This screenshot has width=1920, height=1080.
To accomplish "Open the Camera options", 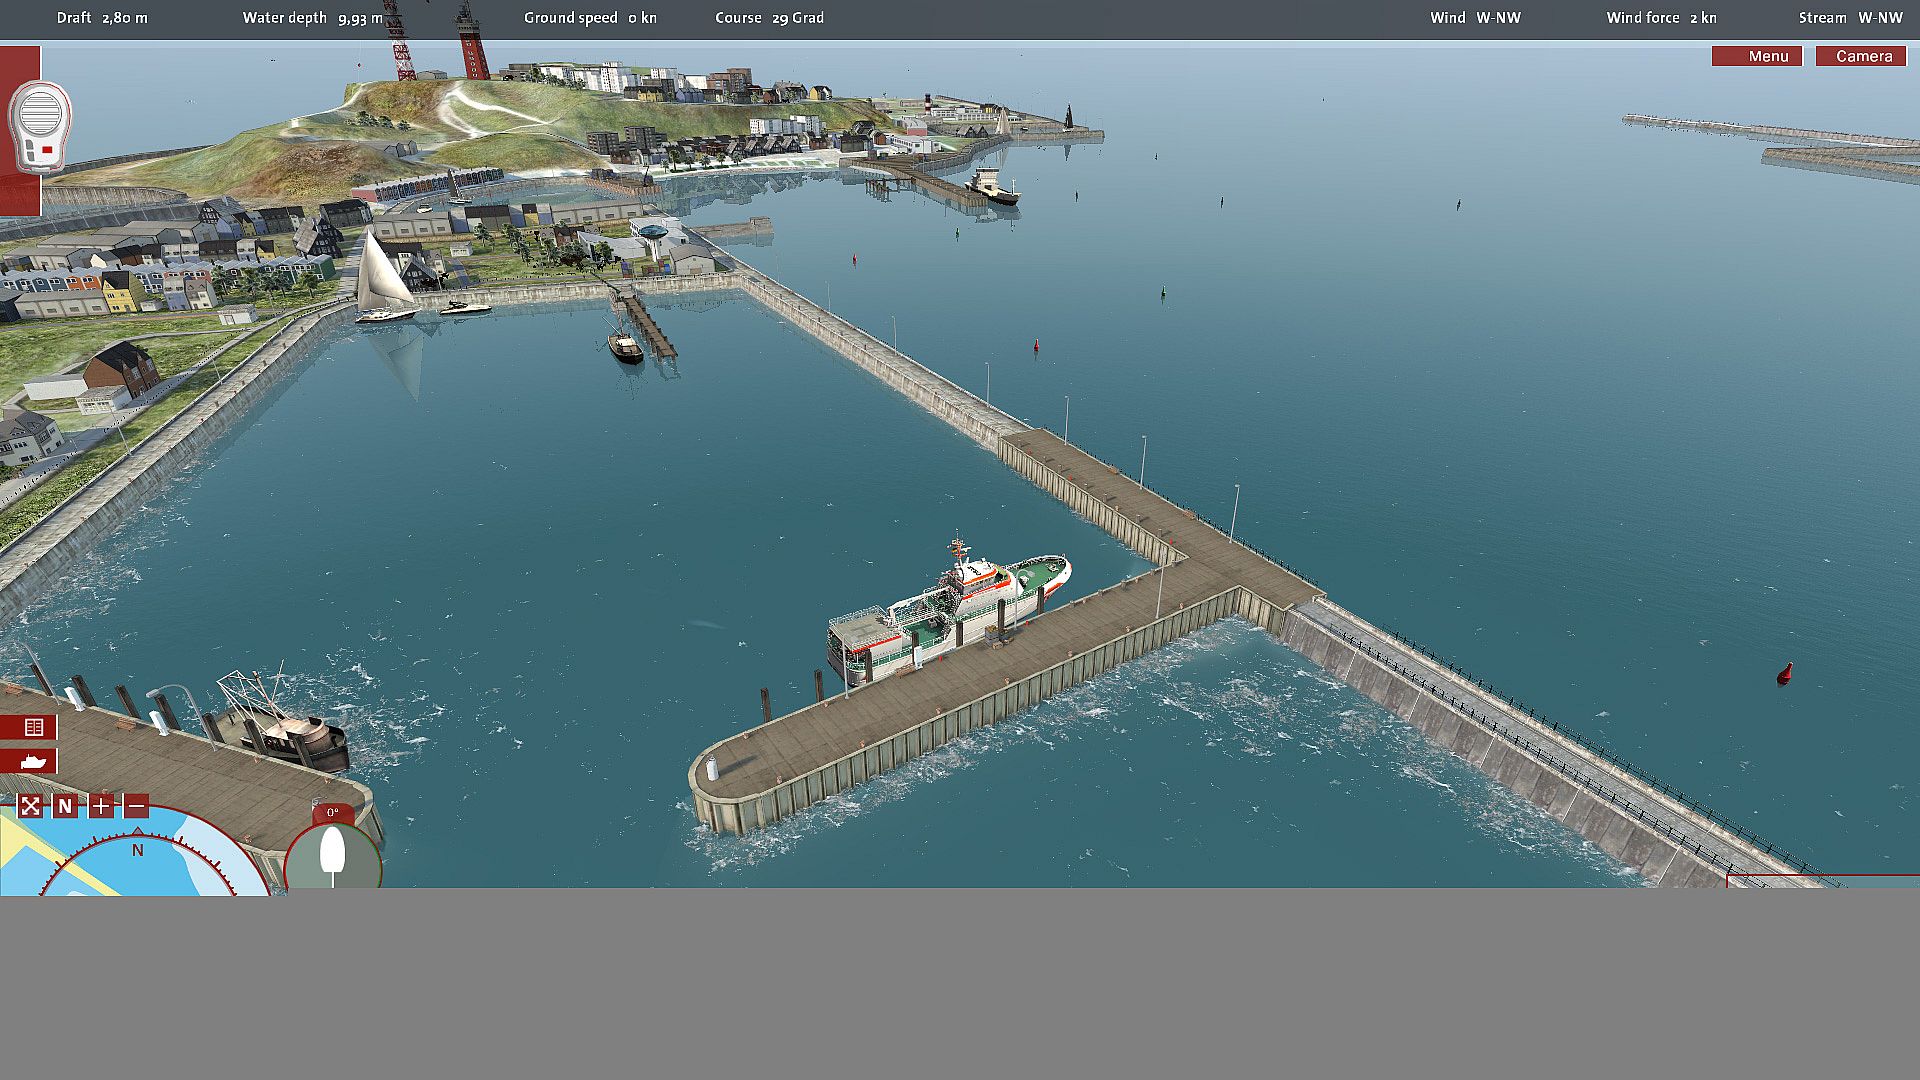I will 1861,56.
